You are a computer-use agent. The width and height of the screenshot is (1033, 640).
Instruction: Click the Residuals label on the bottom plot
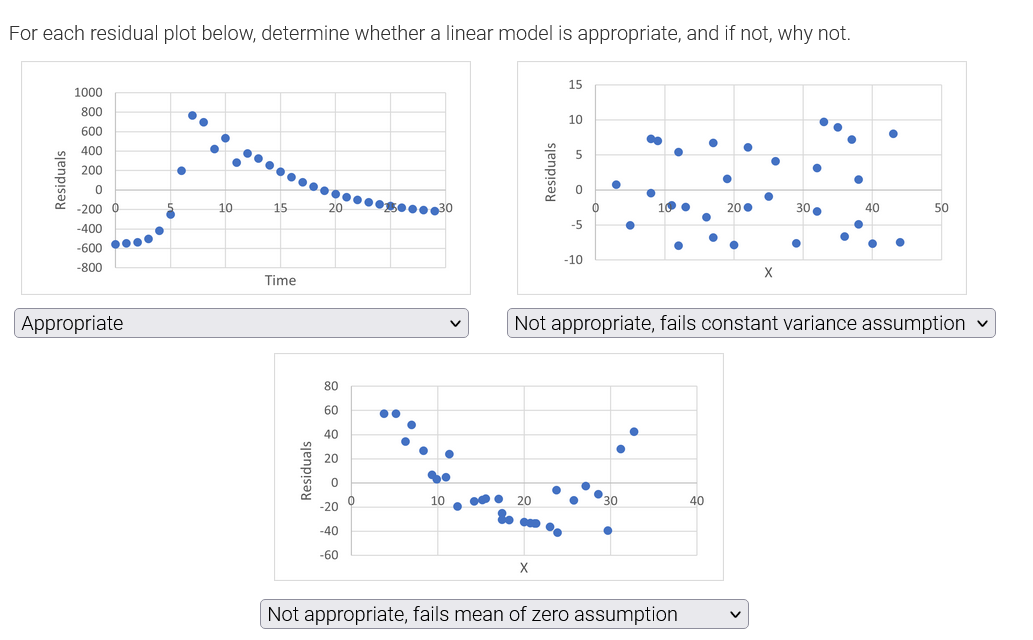coord(306,470)
